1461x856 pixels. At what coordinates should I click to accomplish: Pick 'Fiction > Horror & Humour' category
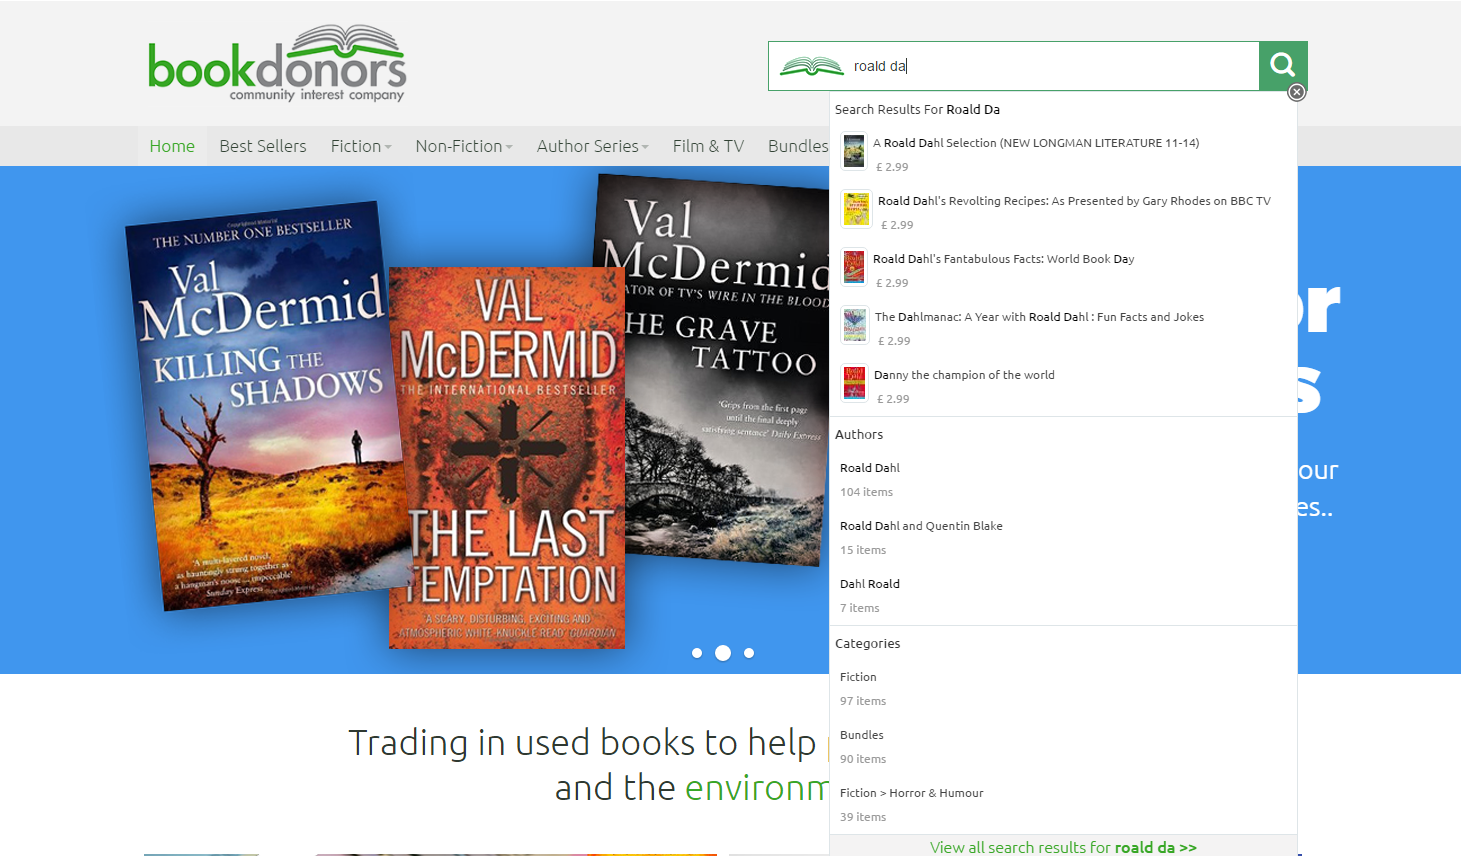(x=912, y=793)
